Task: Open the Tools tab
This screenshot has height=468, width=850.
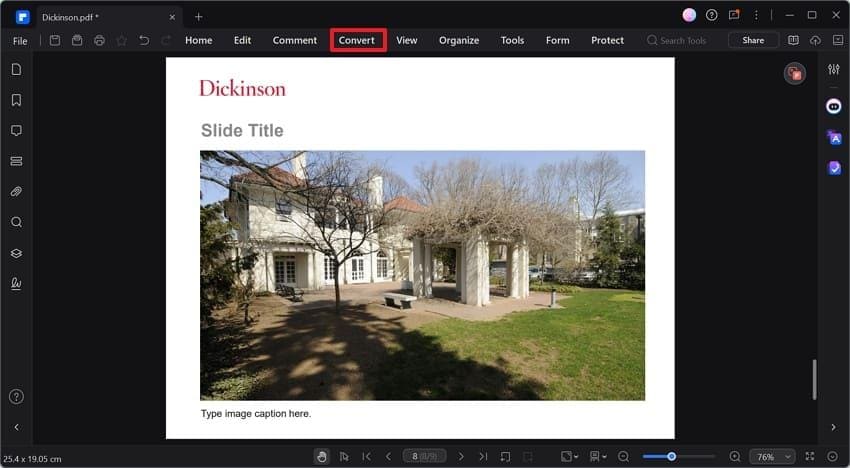Action: tap(512, 40)
